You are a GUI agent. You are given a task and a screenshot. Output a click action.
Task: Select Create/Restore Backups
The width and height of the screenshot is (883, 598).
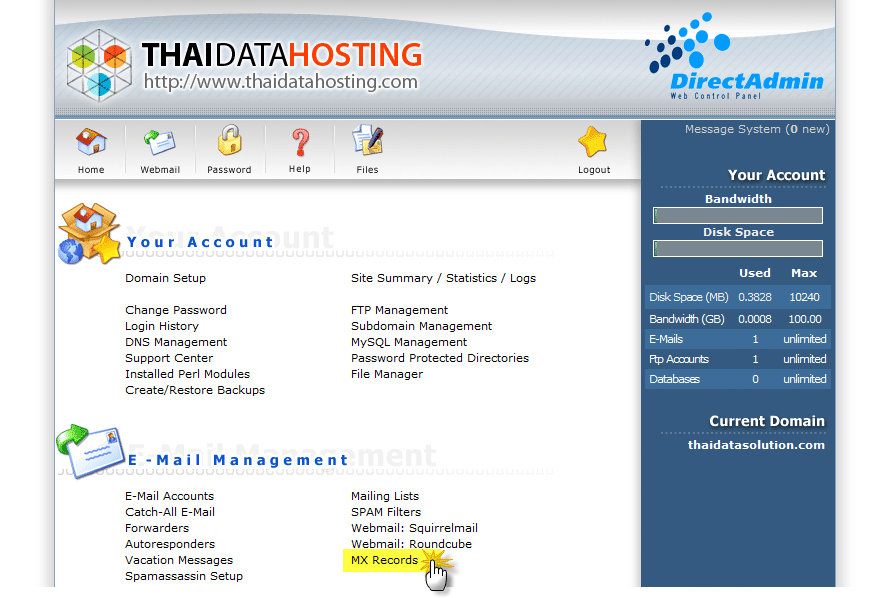coord(195,390)
